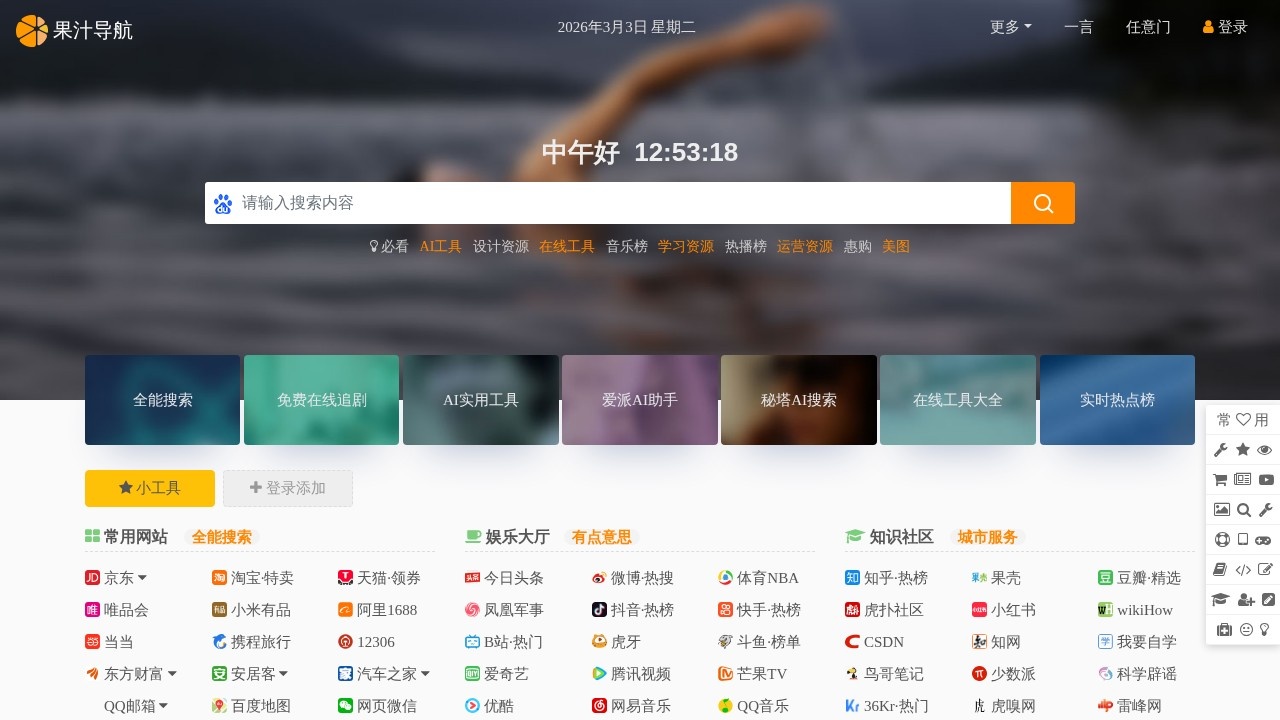Select the shopping cart icon in the sidebar

pyautogui.click(x=1221, y=479)
